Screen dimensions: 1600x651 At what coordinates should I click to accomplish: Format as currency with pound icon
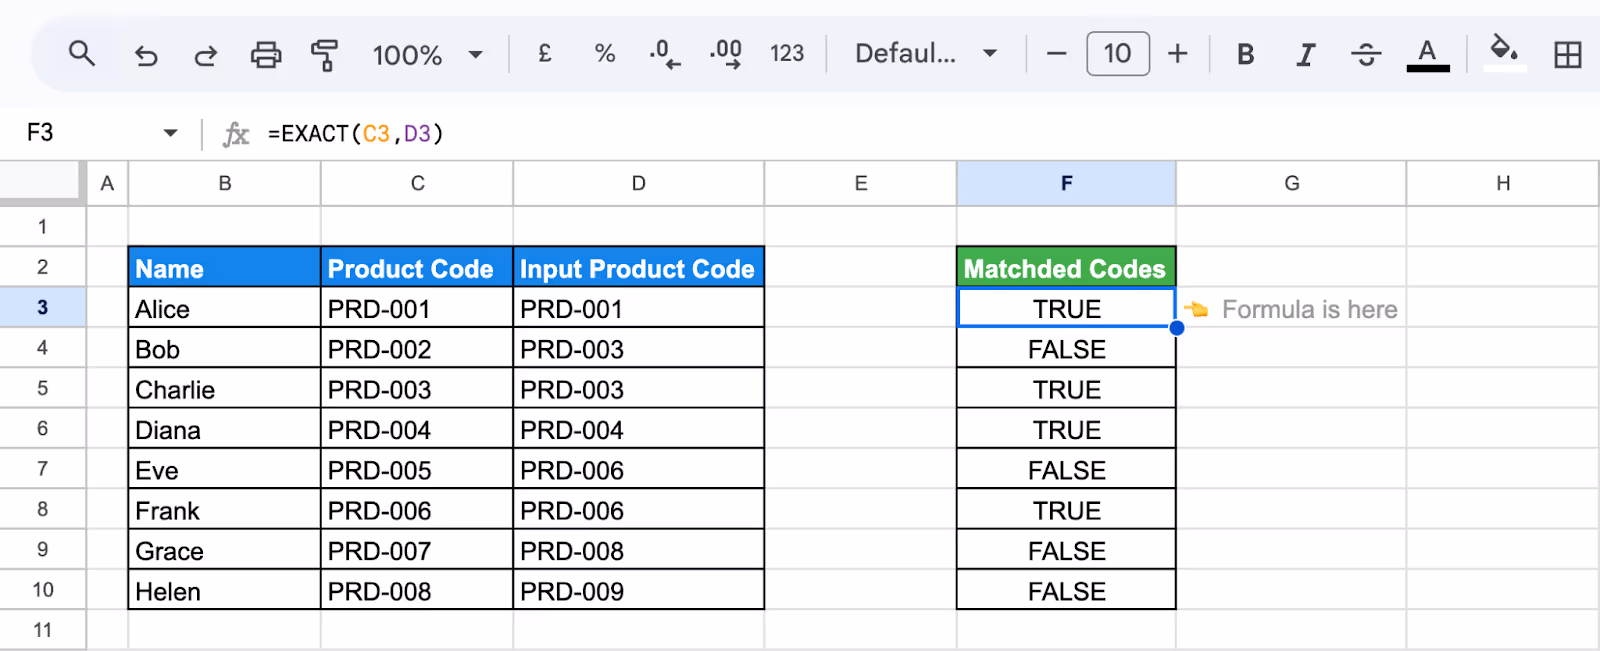545,53
